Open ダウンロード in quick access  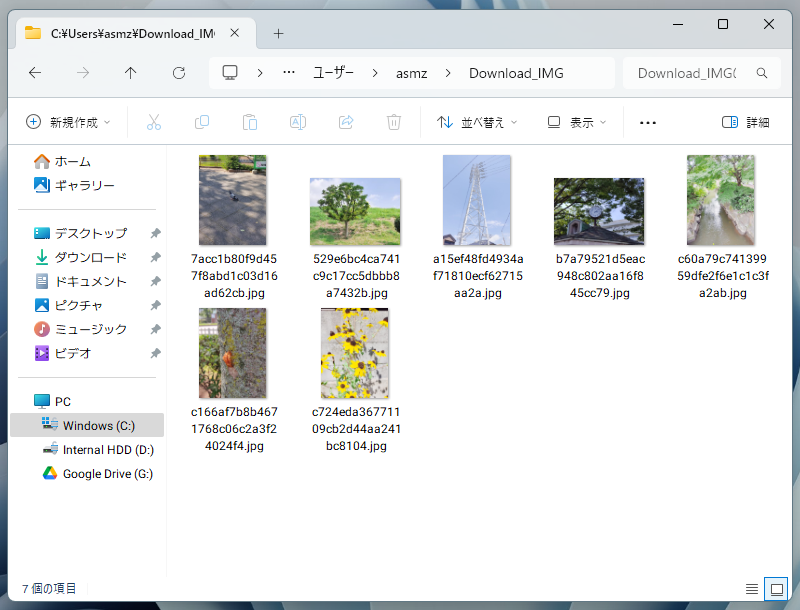click(x=90, y=257)
